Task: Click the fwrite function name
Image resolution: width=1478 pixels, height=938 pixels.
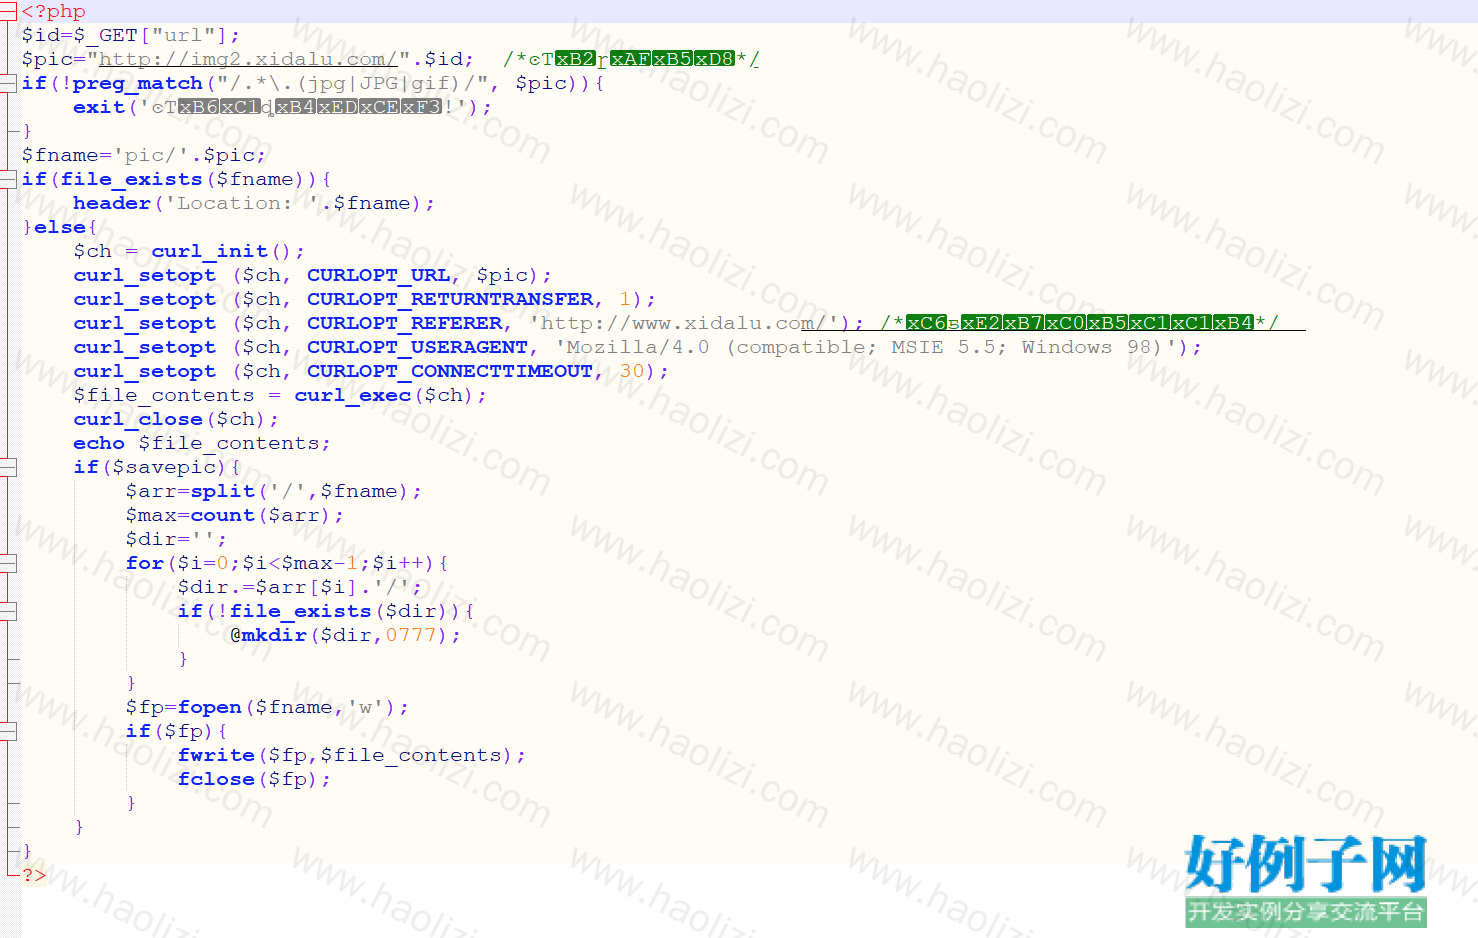Action: [216, 755]
